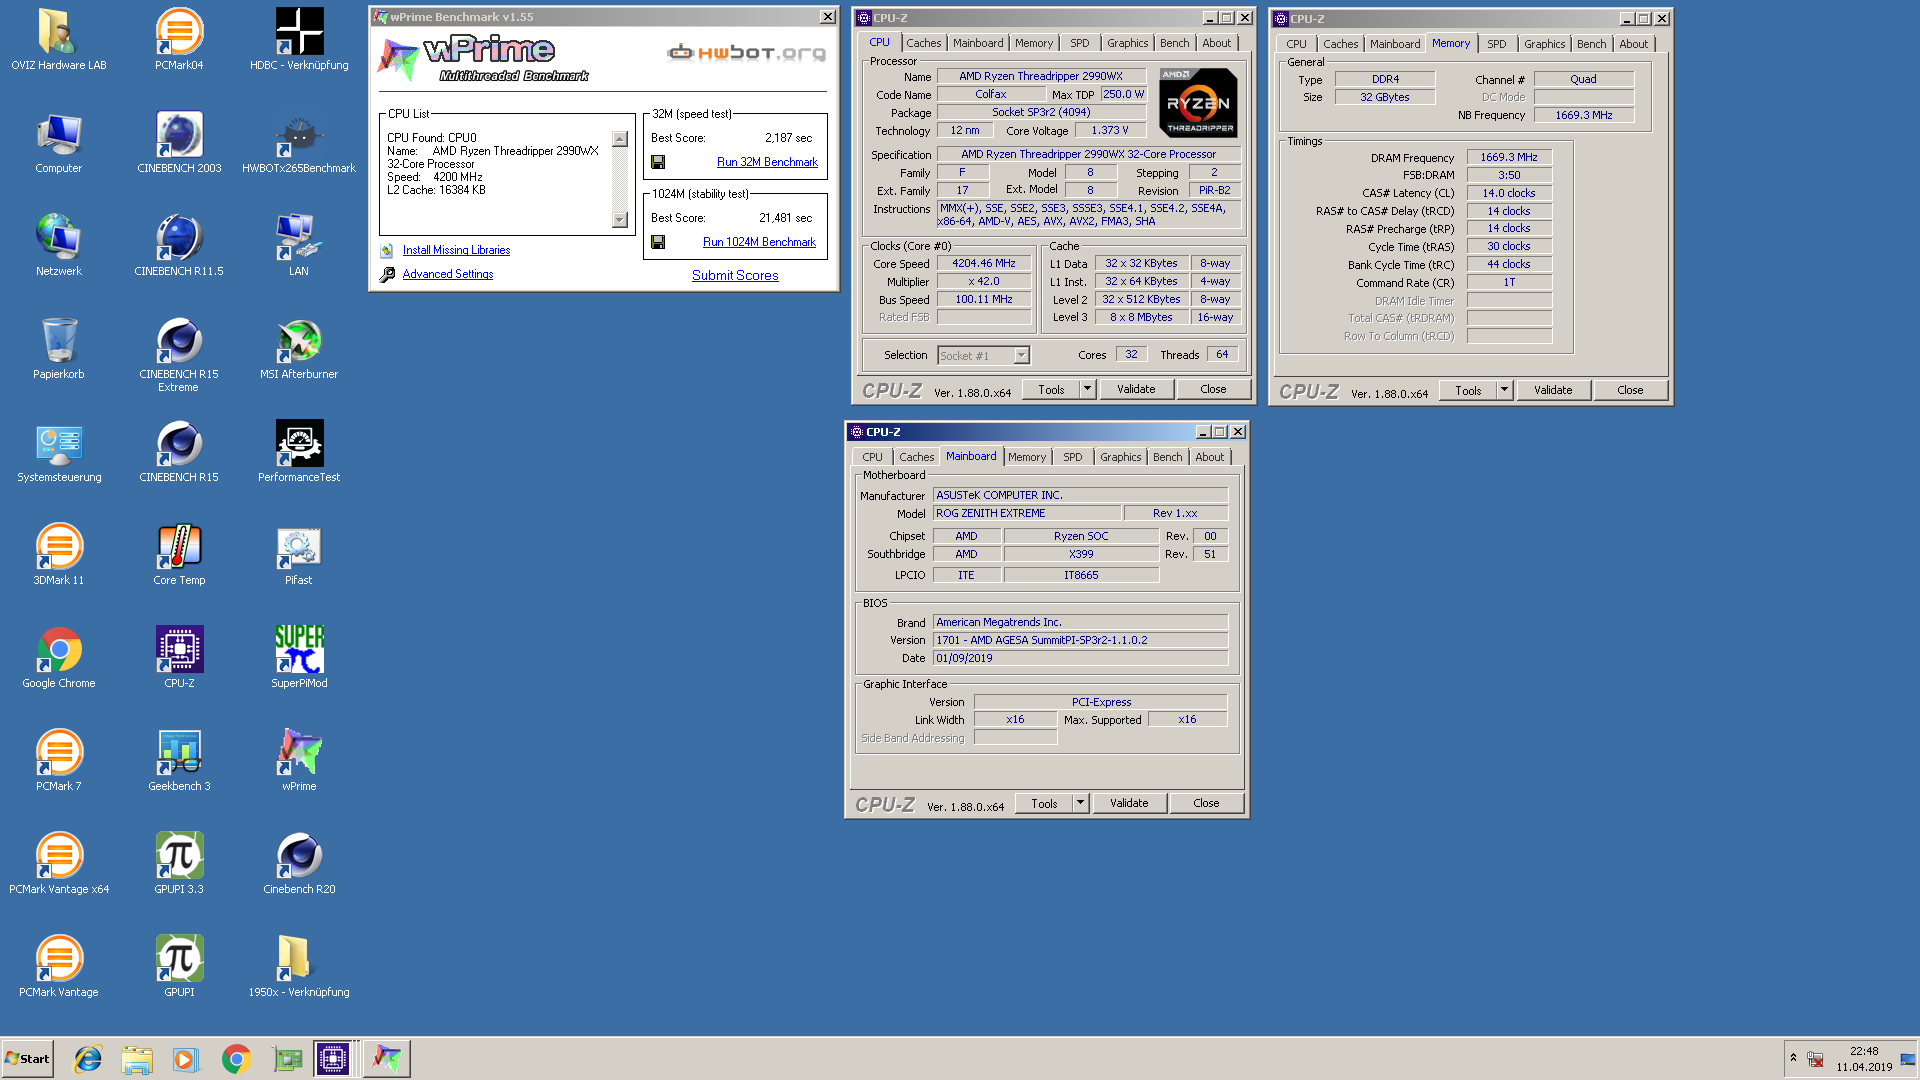Open the Start menu

(27, 1059)
